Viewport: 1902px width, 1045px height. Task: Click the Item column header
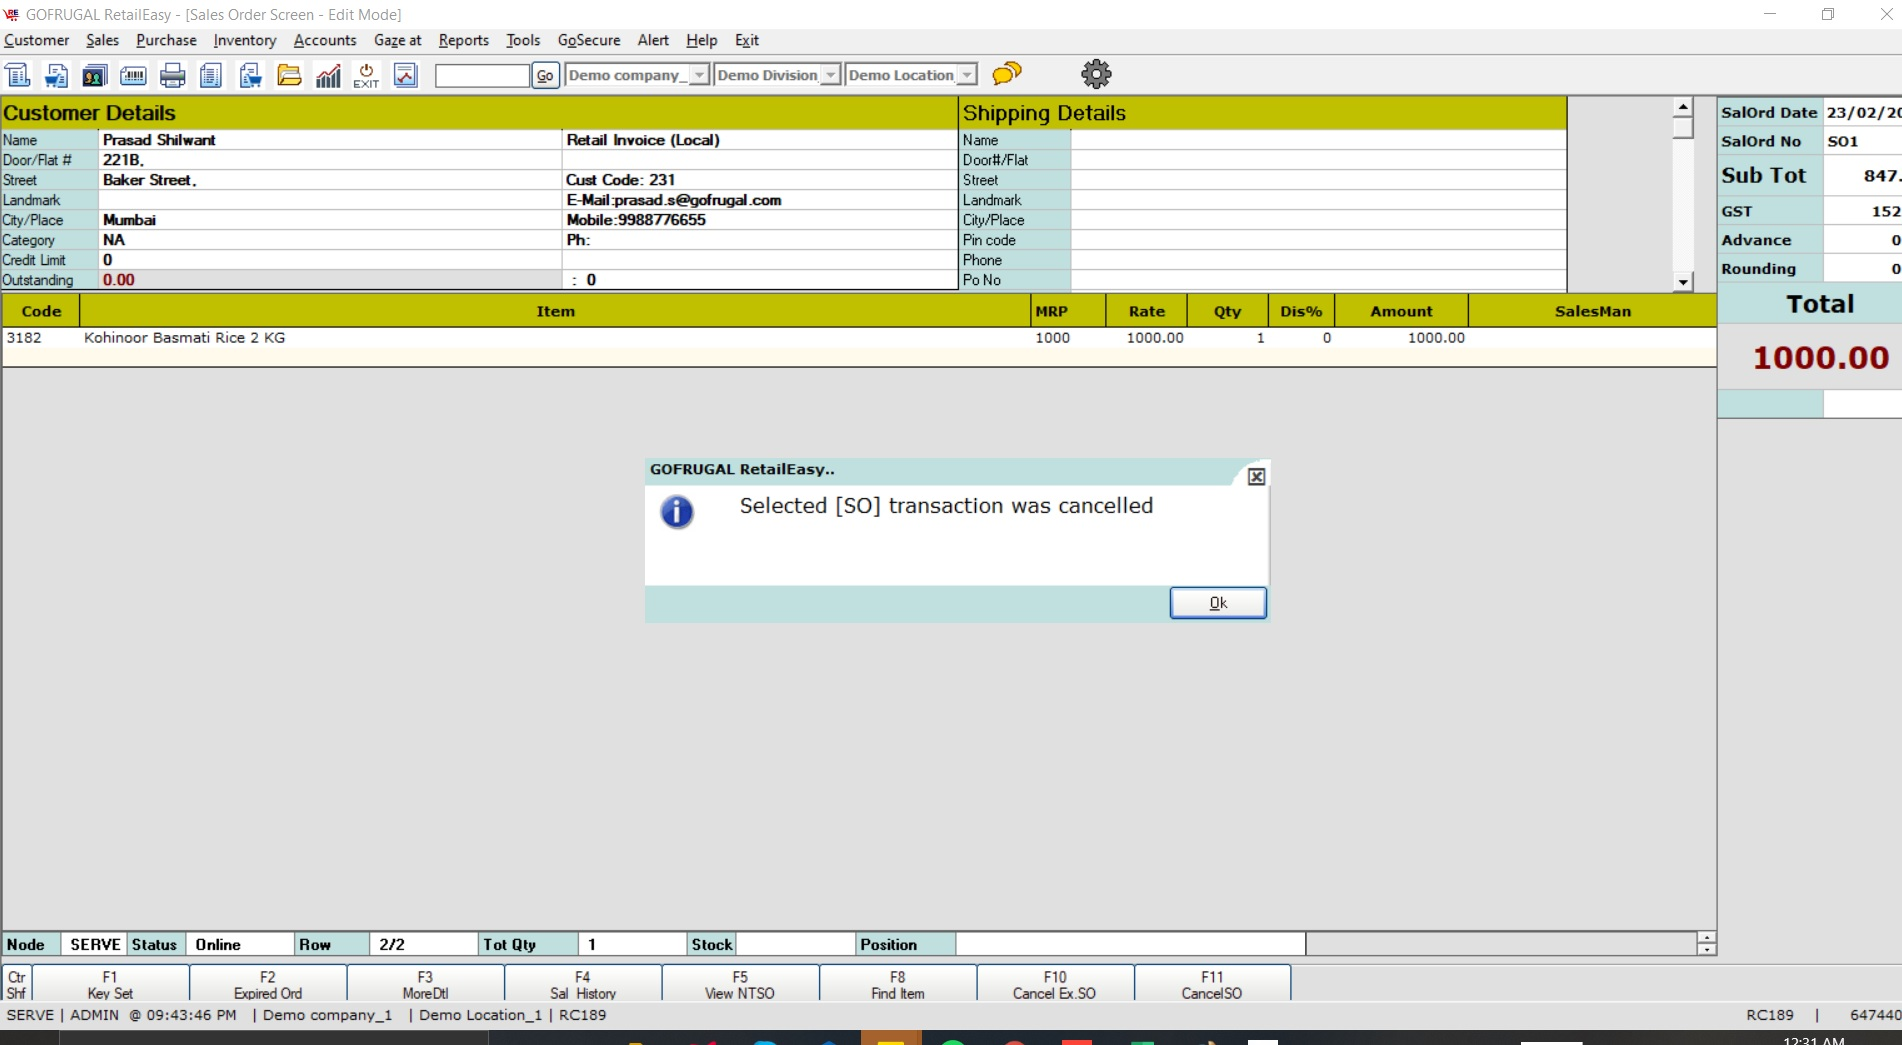point(555,311)
